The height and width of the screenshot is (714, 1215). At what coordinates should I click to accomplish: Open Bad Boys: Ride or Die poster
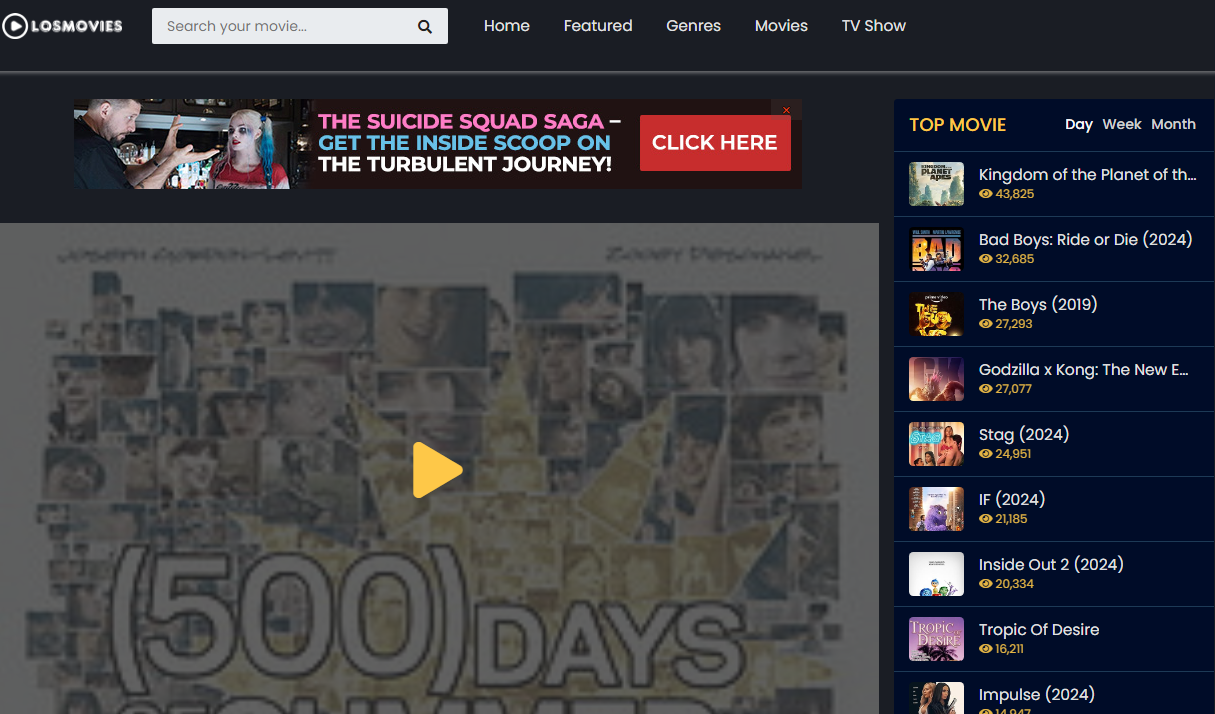click(936, 249)
